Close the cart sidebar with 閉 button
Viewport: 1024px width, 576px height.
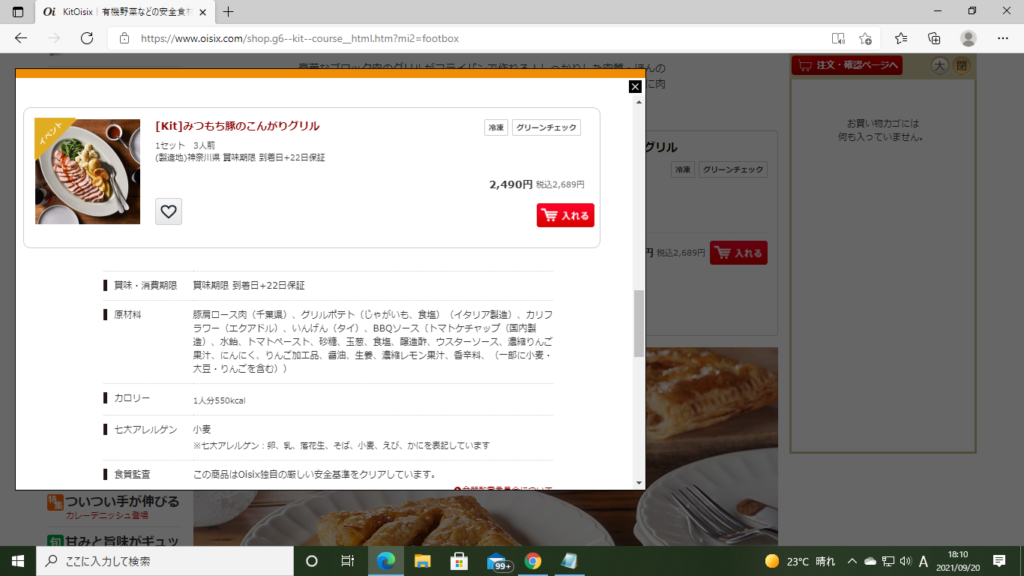click(x=961, y=65)
